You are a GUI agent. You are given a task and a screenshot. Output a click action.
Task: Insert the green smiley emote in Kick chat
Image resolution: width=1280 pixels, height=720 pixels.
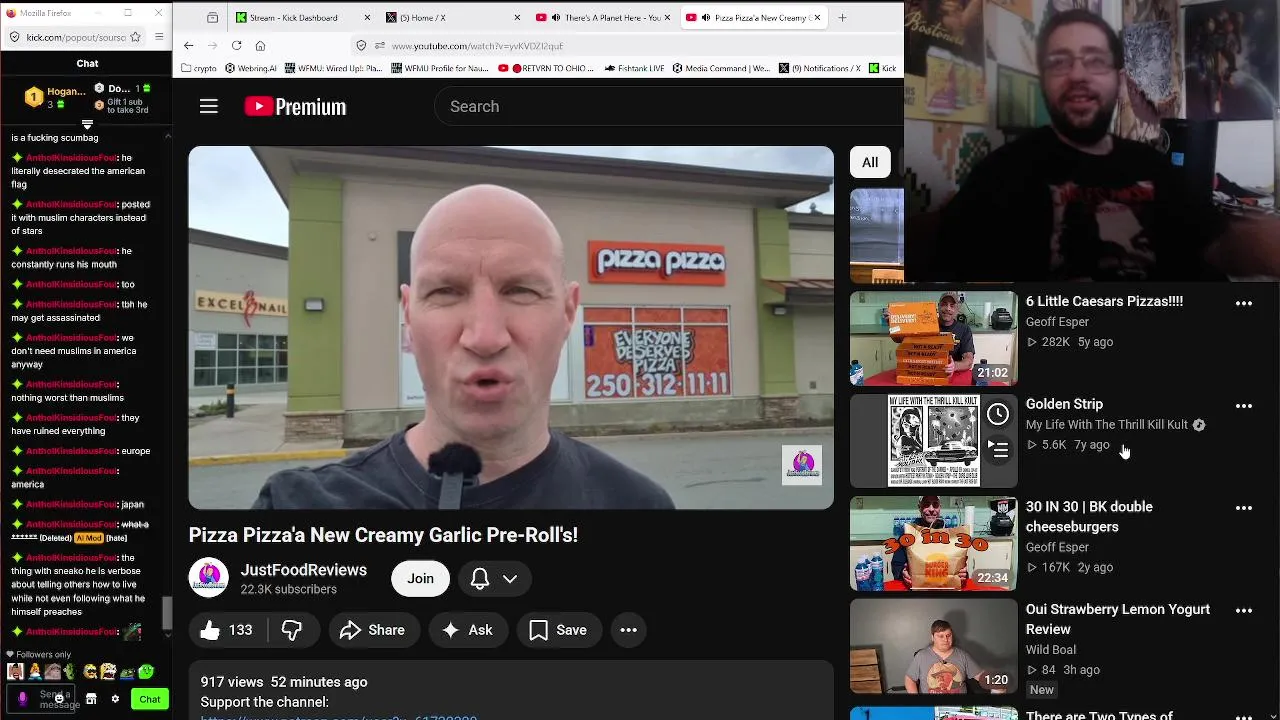coord(146,672)
